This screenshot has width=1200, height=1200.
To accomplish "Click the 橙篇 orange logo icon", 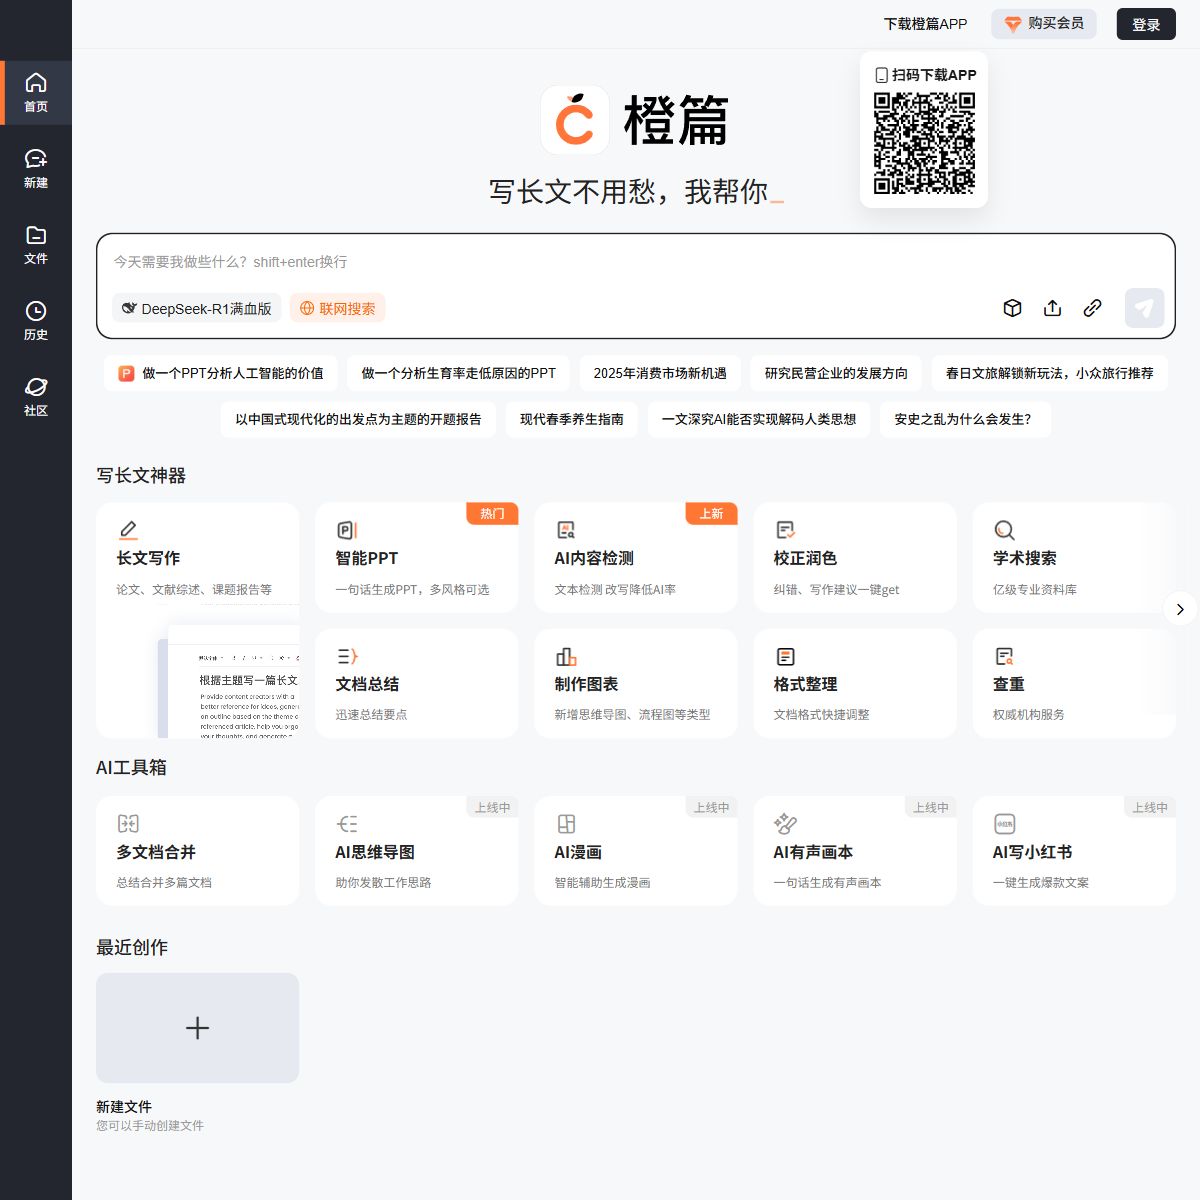I will [x=575, y=120].
